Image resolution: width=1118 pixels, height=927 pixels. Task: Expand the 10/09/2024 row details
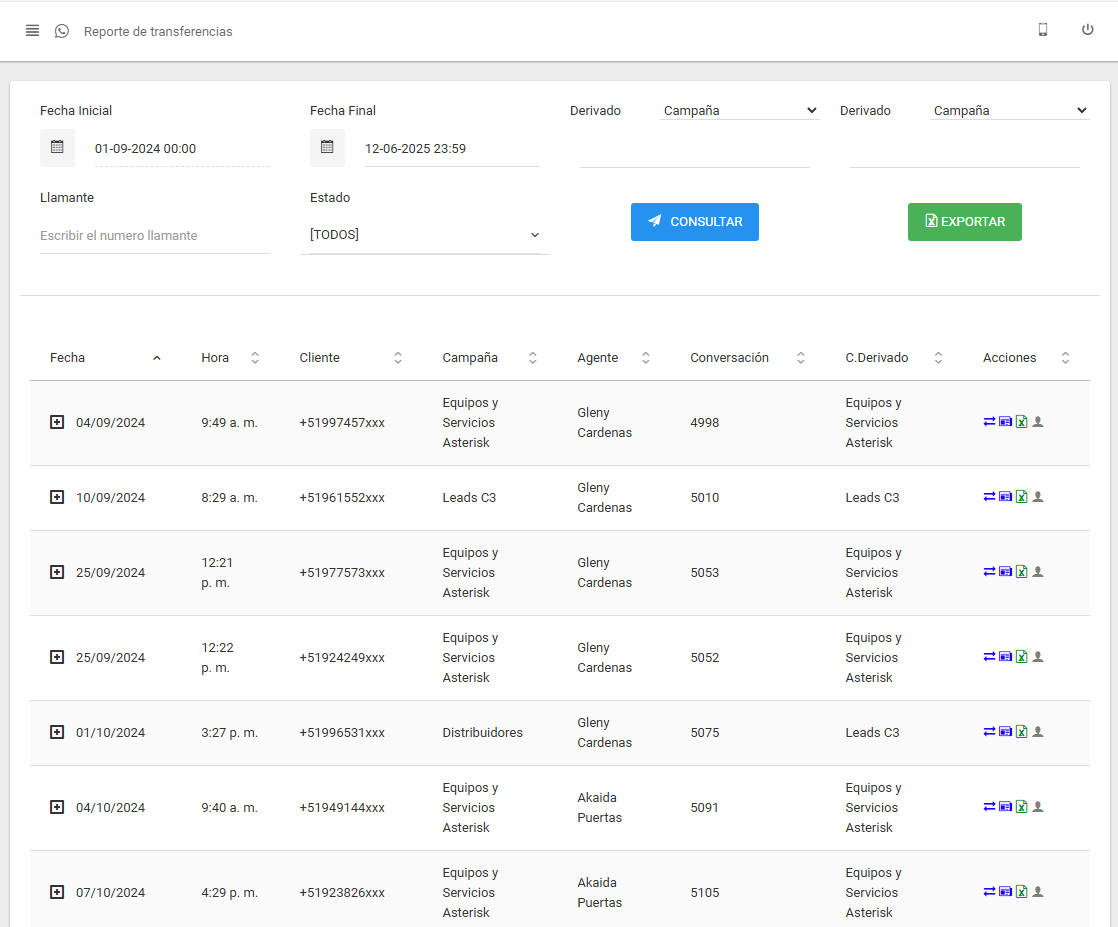(57, 497)
